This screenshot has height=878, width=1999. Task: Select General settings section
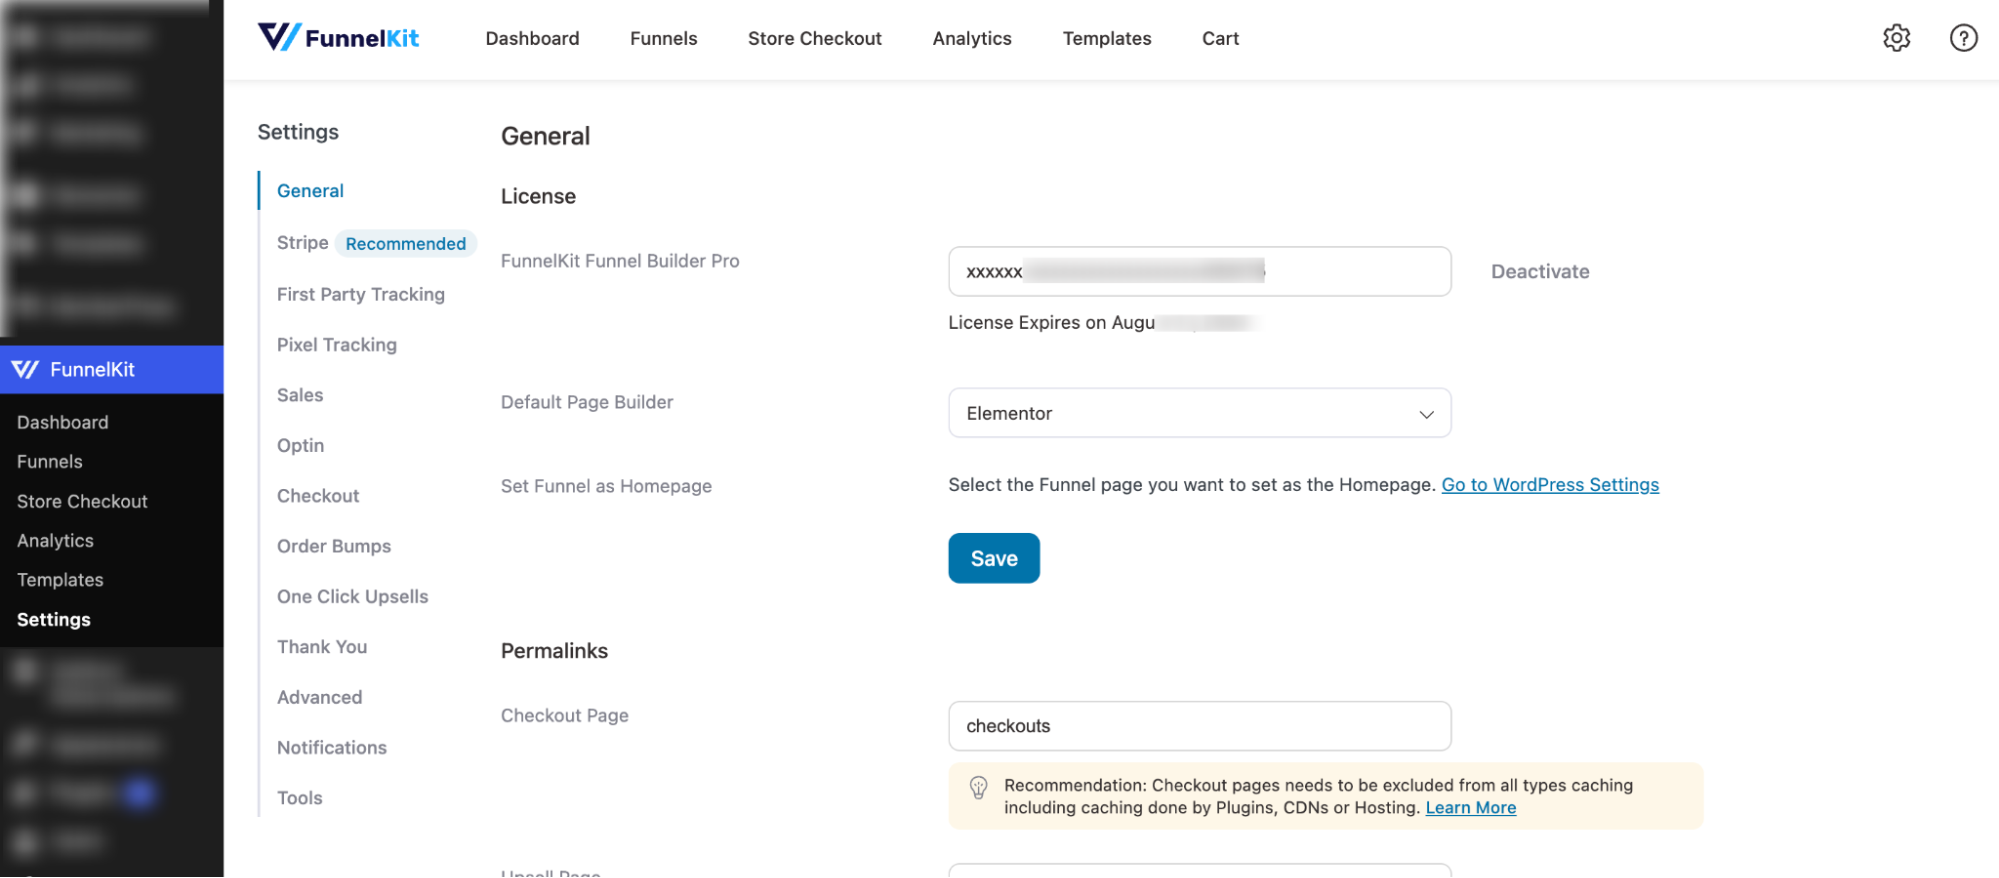coord(310,191)
